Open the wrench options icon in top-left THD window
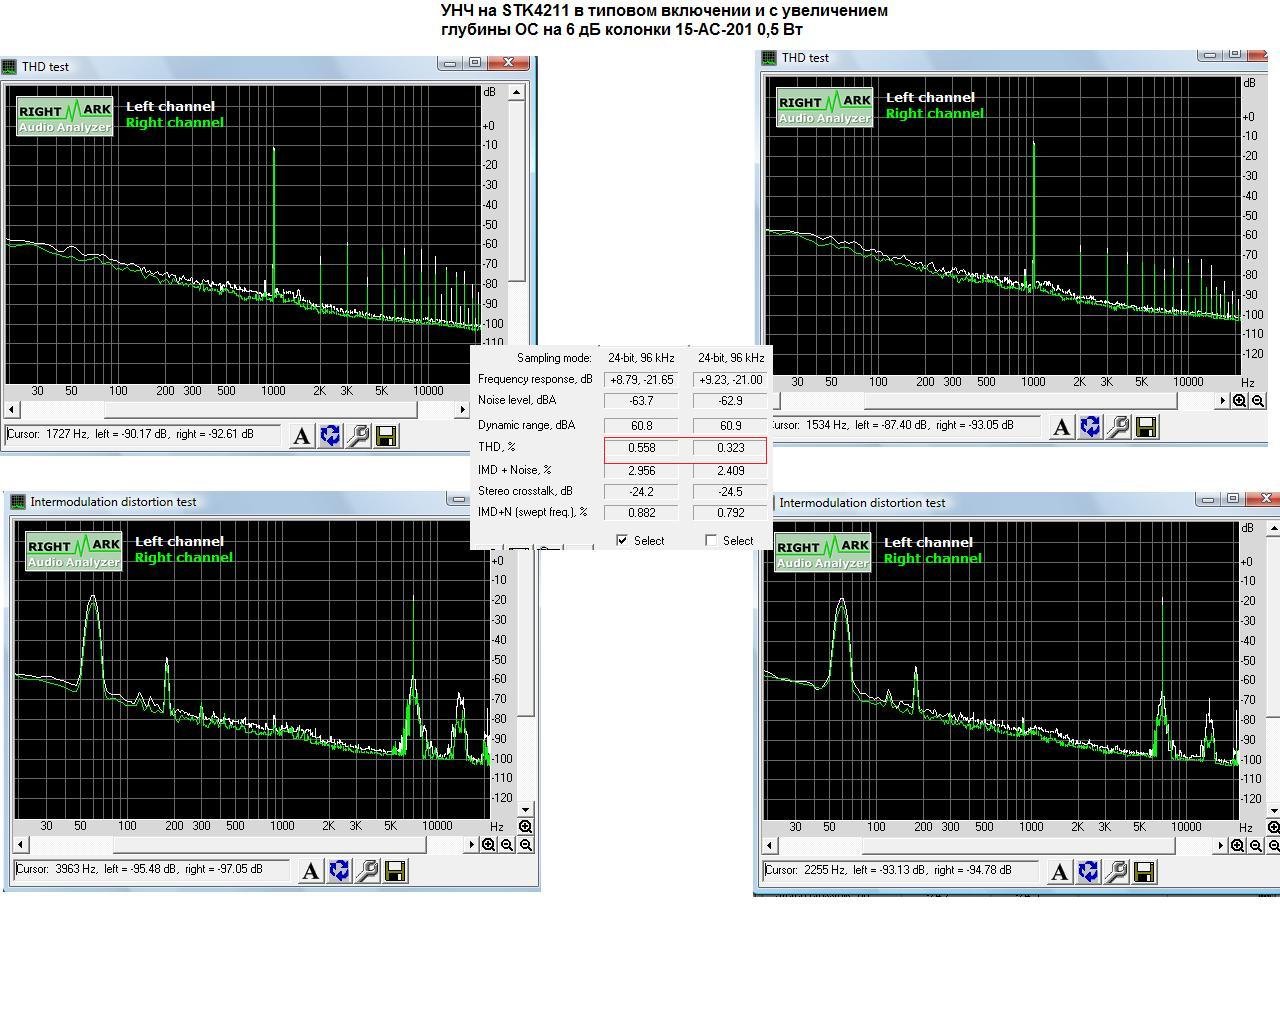1280x1024 pixels. coord(358,436)
